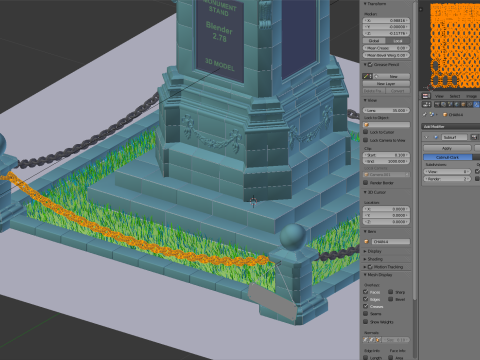Click the Subsurf modifier name field
The height and width of the screenshot is (360, 480).
point(455,137)
